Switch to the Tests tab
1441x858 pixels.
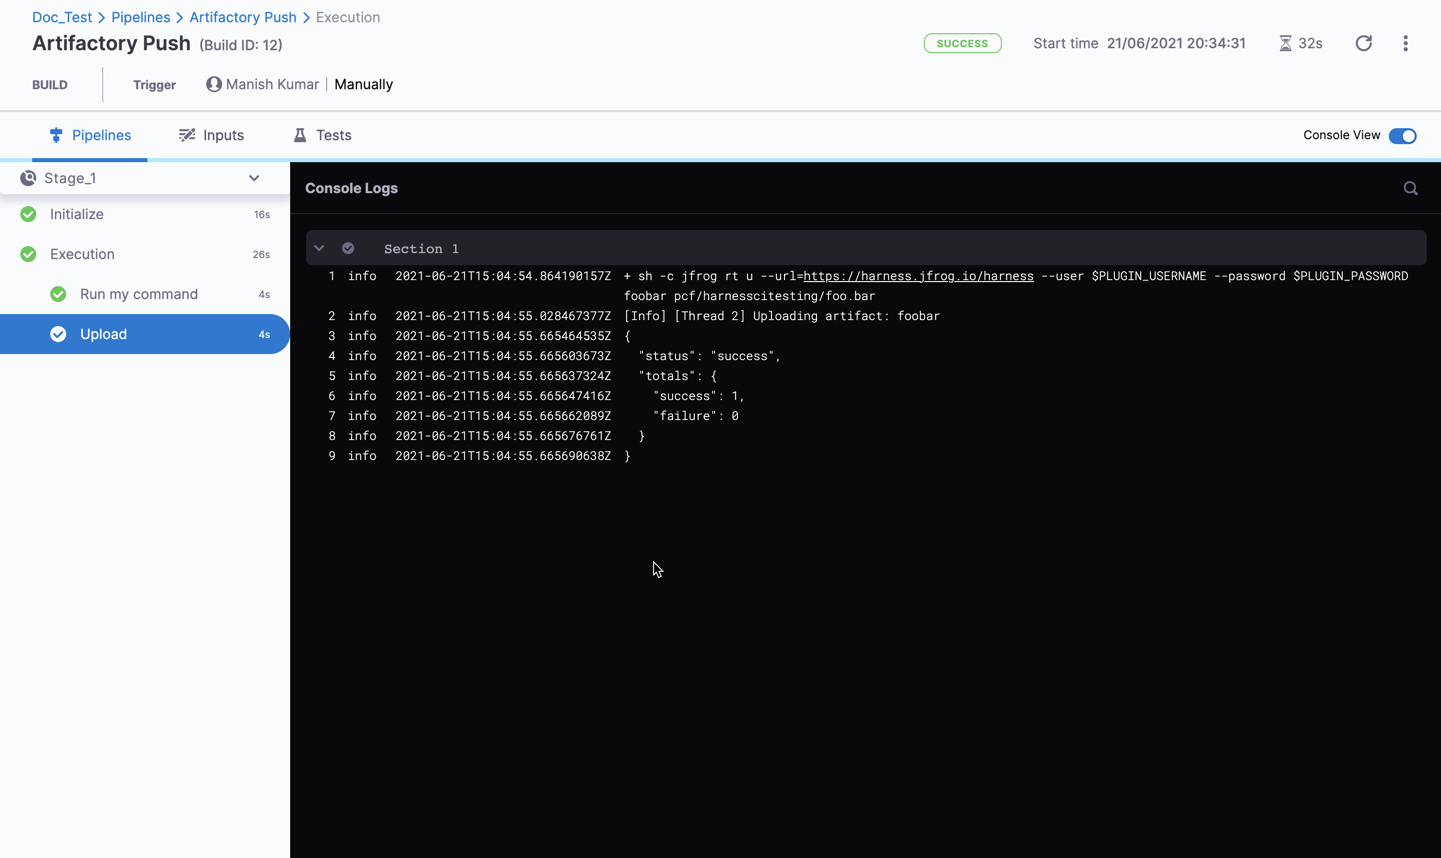tap(322, 135)
